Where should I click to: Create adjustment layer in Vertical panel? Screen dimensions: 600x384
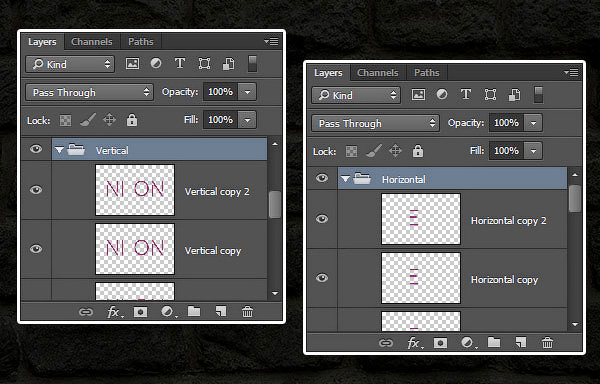(x=168, y=312)
